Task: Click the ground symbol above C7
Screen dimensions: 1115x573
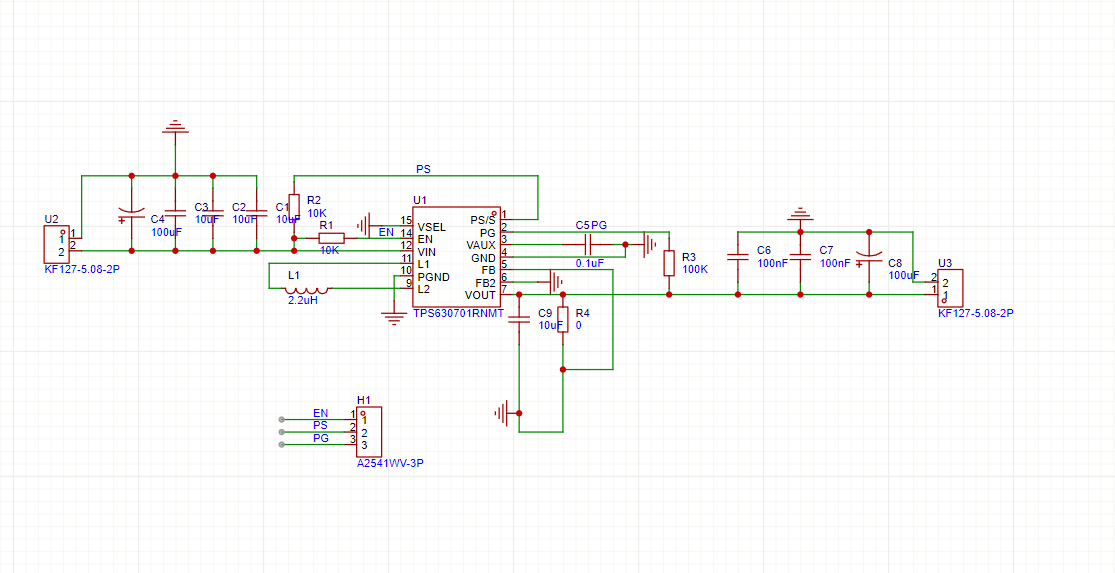Action: [x=799, y=215]
